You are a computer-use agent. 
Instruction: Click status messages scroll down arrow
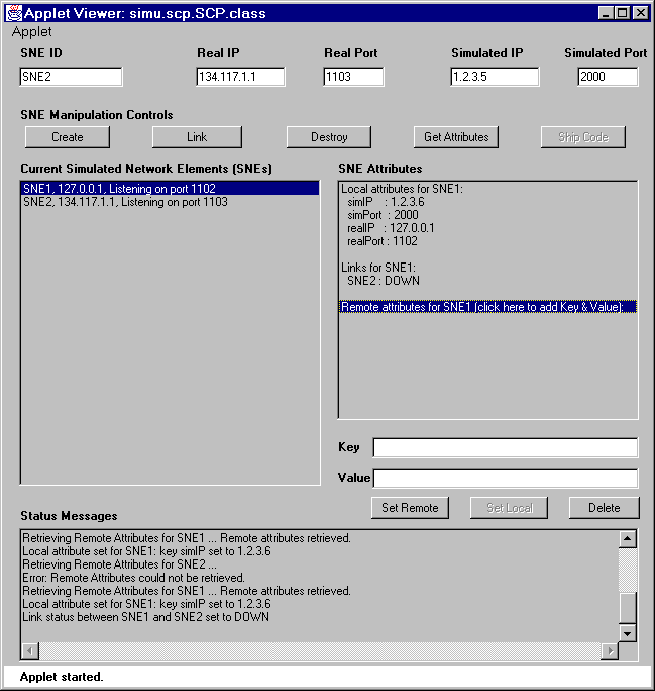628,634
